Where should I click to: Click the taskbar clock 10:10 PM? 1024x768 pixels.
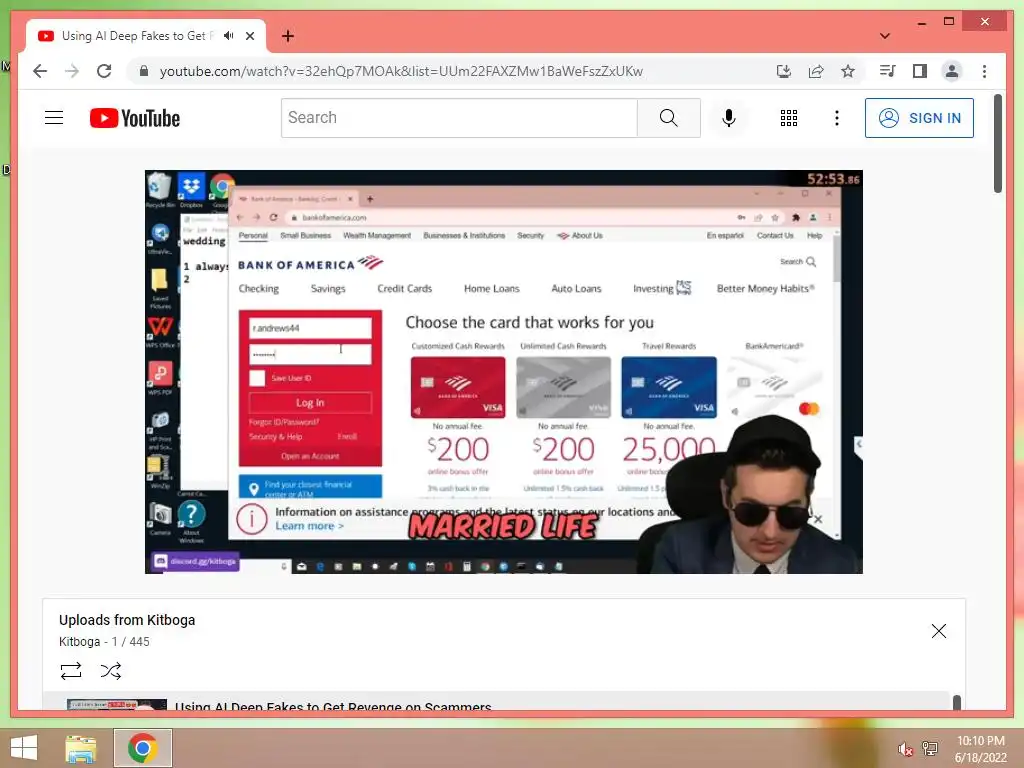[x=980, y=741]
